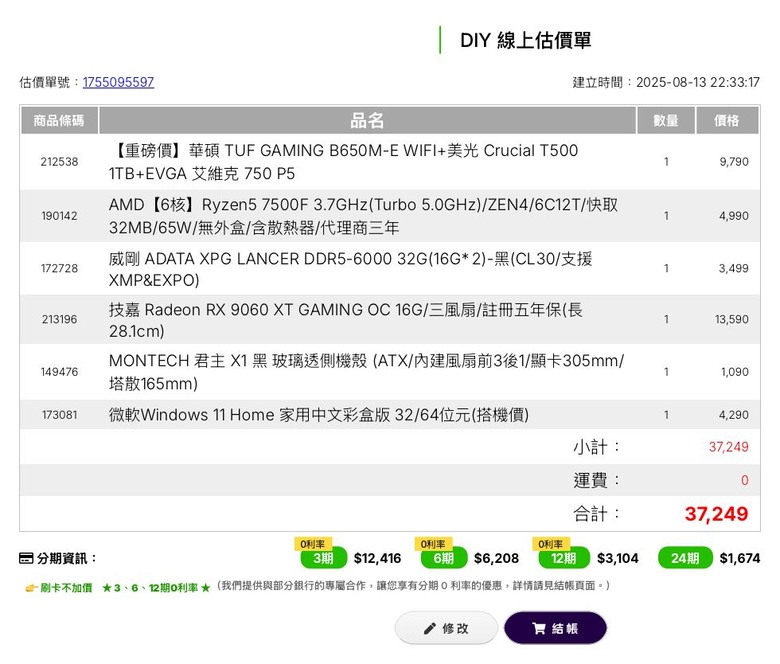Click the bank cooperation note in parentheses
This screenshot has width=780, height=664.
(x=413, y=586)
